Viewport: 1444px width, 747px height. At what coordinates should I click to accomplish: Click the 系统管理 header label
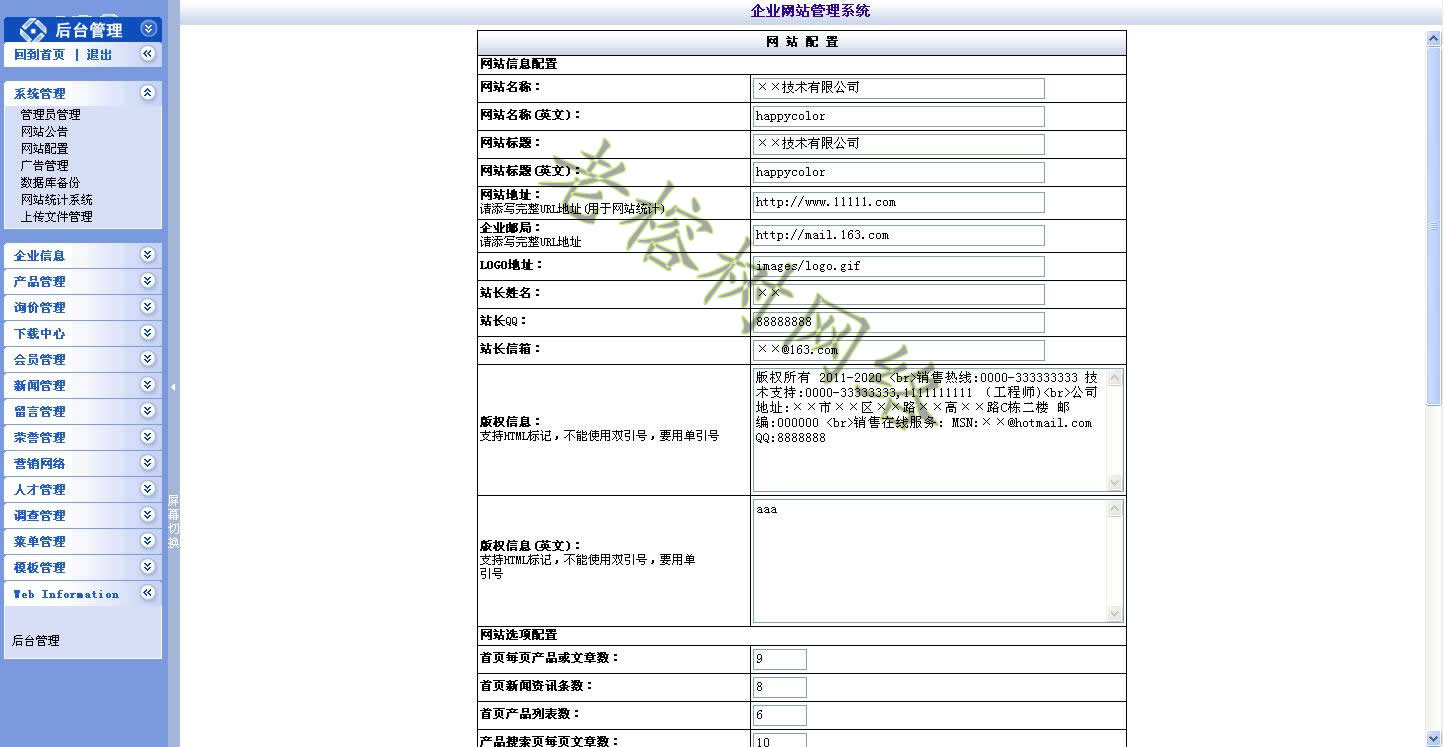40,94
